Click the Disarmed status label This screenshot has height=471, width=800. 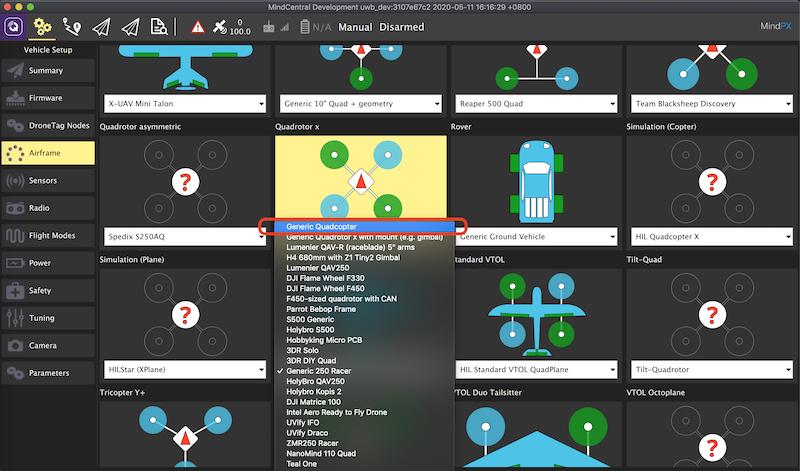(x=402, y=27)
